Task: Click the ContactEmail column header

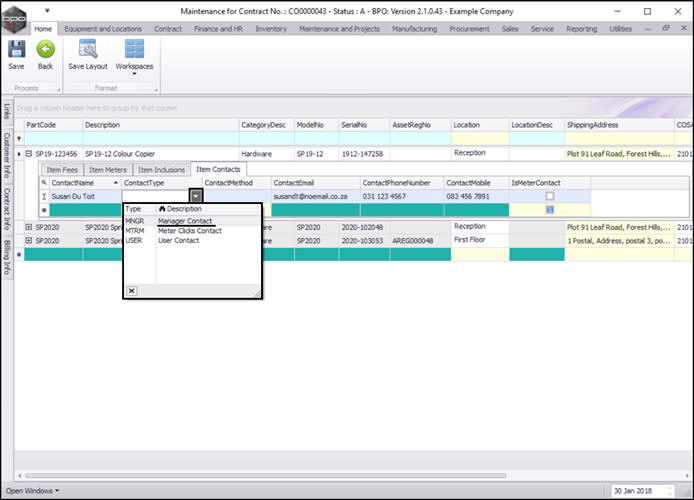Action: pyautogui.click(x=316, y=183)
